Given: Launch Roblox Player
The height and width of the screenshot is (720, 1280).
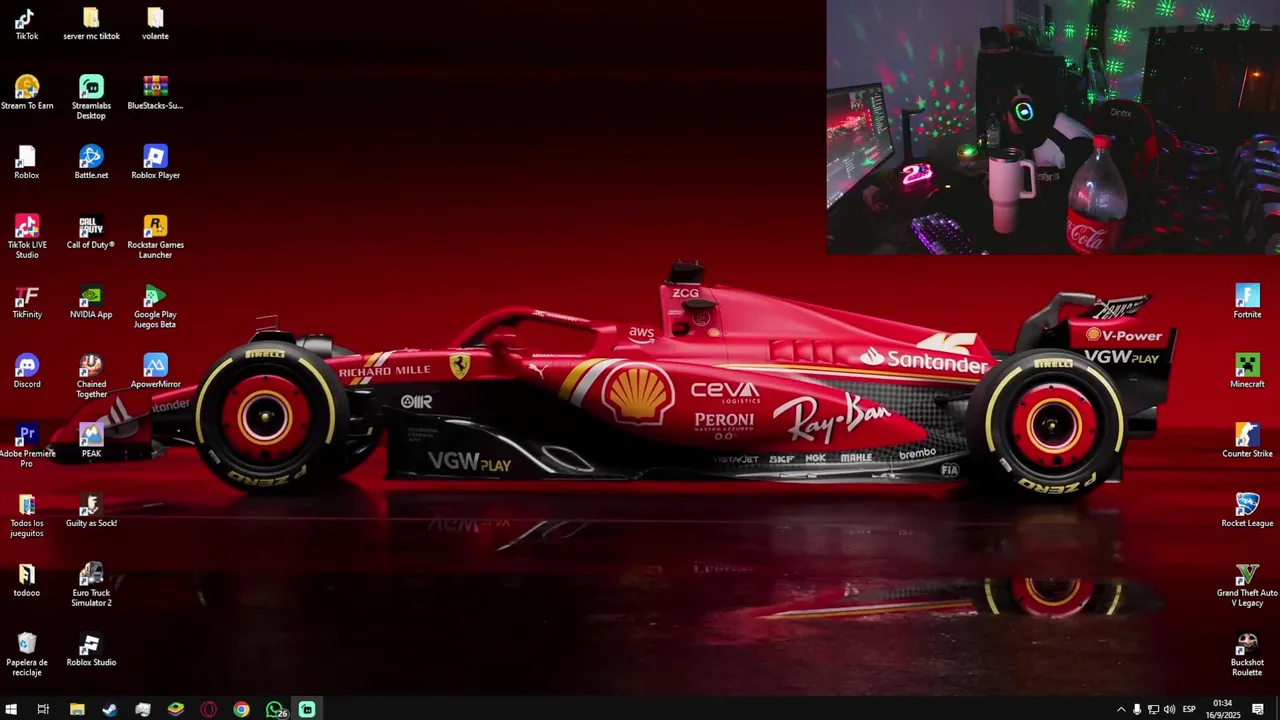Looking at the screenshot, I should tap(155, 163).
